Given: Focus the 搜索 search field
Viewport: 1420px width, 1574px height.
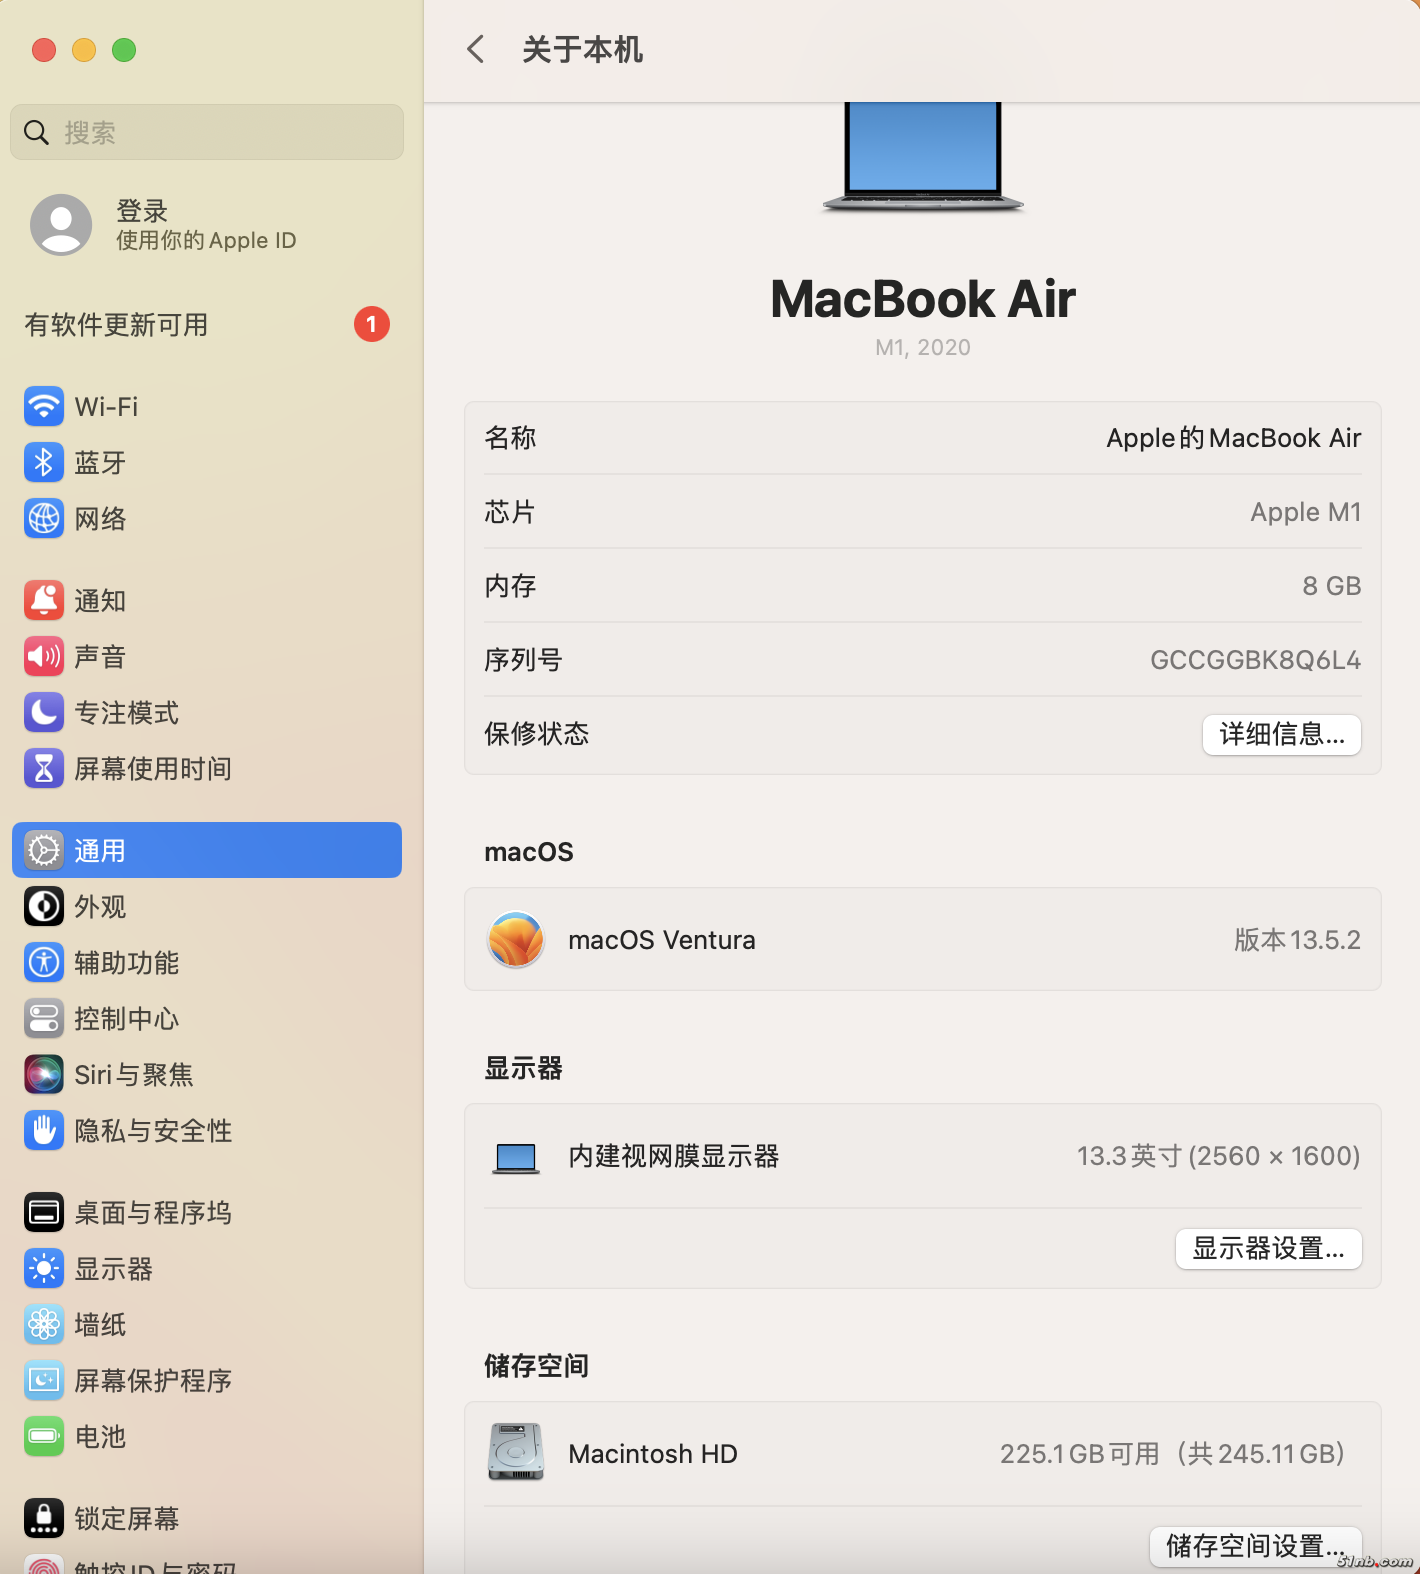Looking at the screenshot, I should (207, 132).
